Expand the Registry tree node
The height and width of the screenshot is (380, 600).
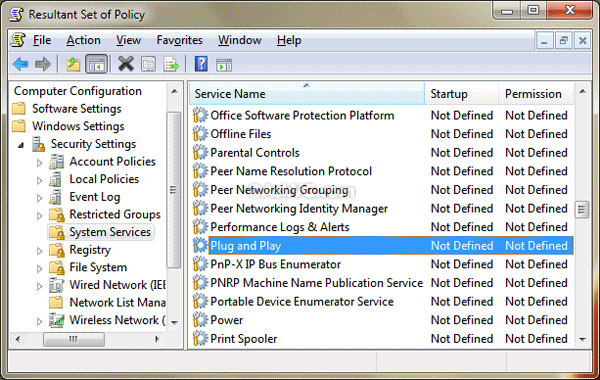[39, 251]
